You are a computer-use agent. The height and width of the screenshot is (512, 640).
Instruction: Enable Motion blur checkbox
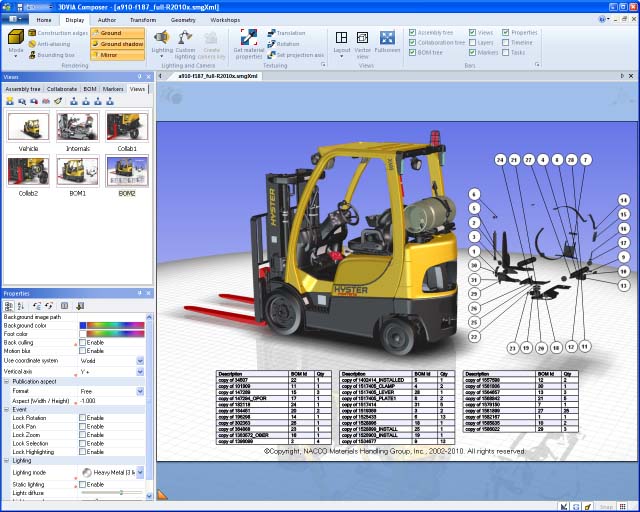[x=82, y=351]
